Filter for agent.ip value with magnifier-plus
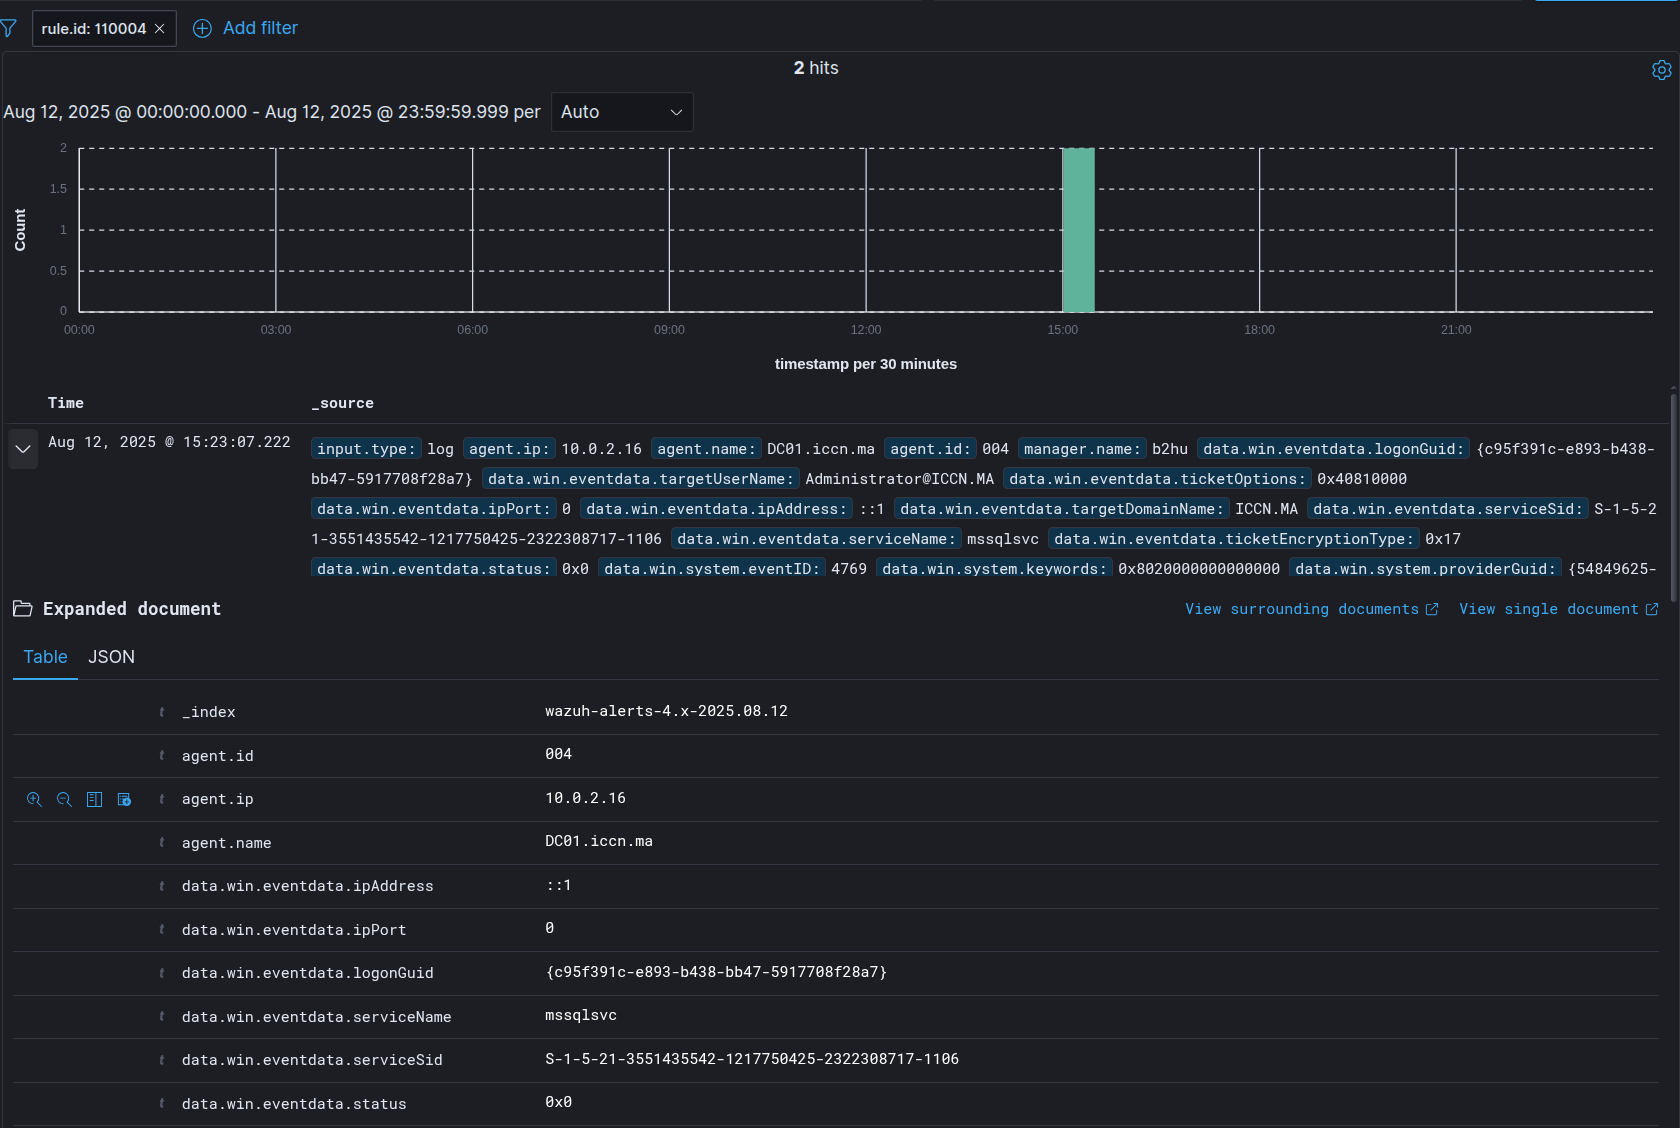Image resolution: width=1680 pixels, height=1128 pixels. point(34,799)
